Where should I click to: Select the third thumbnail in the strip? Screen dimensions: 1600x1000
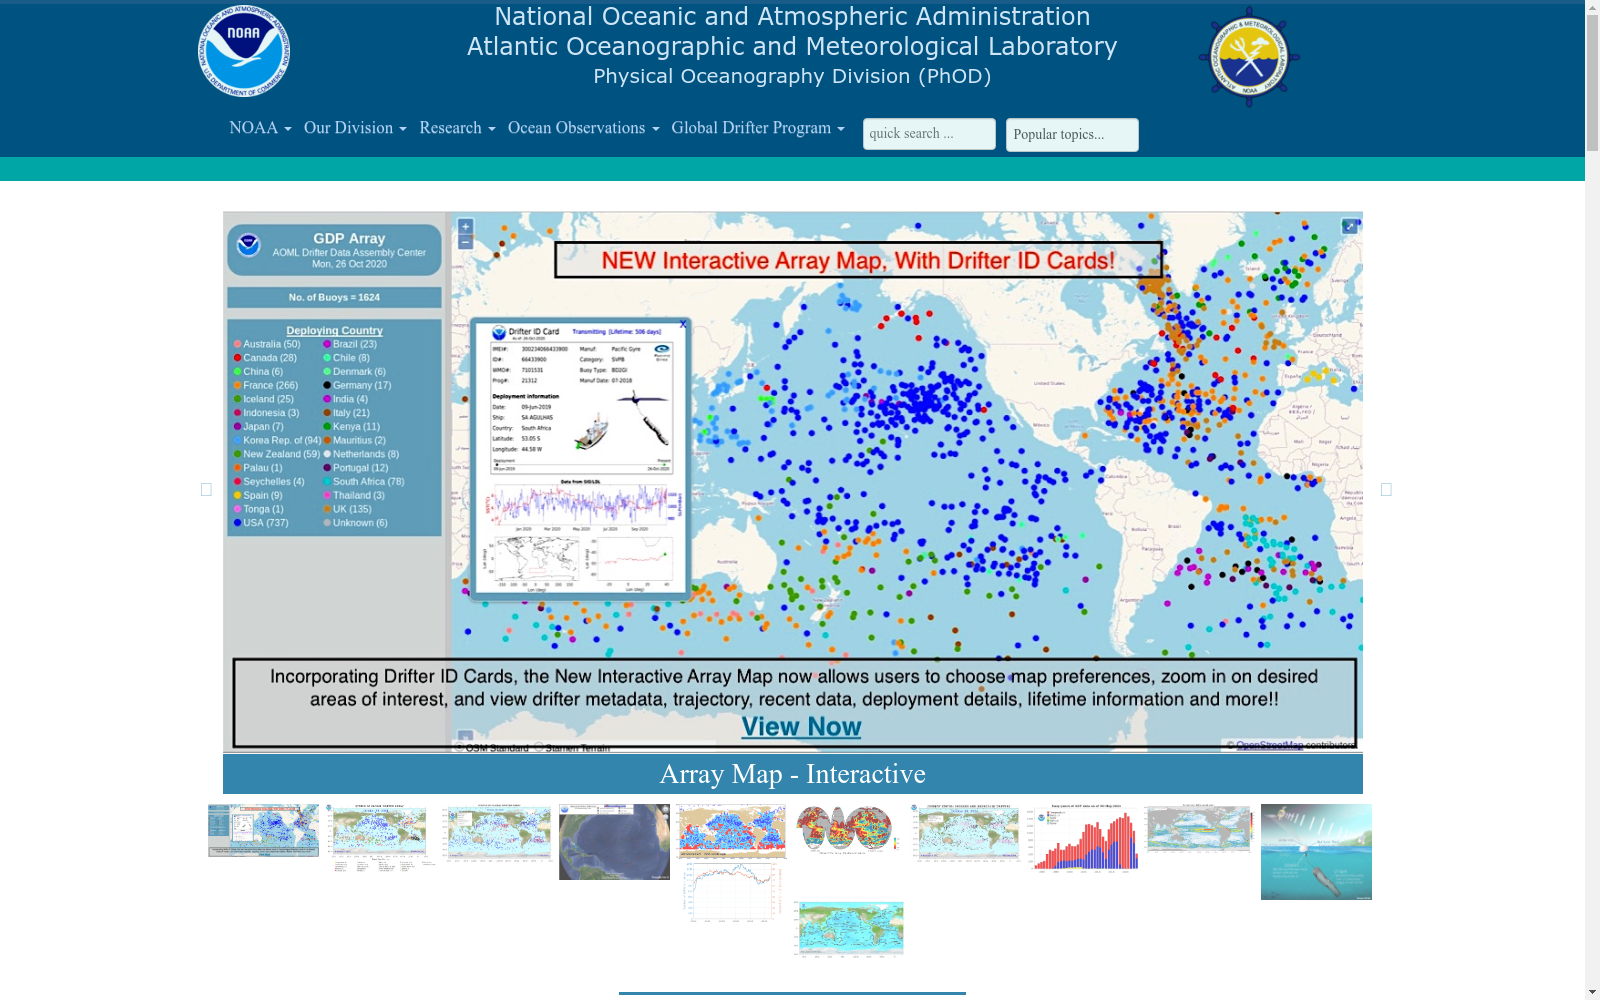[497, 833]
